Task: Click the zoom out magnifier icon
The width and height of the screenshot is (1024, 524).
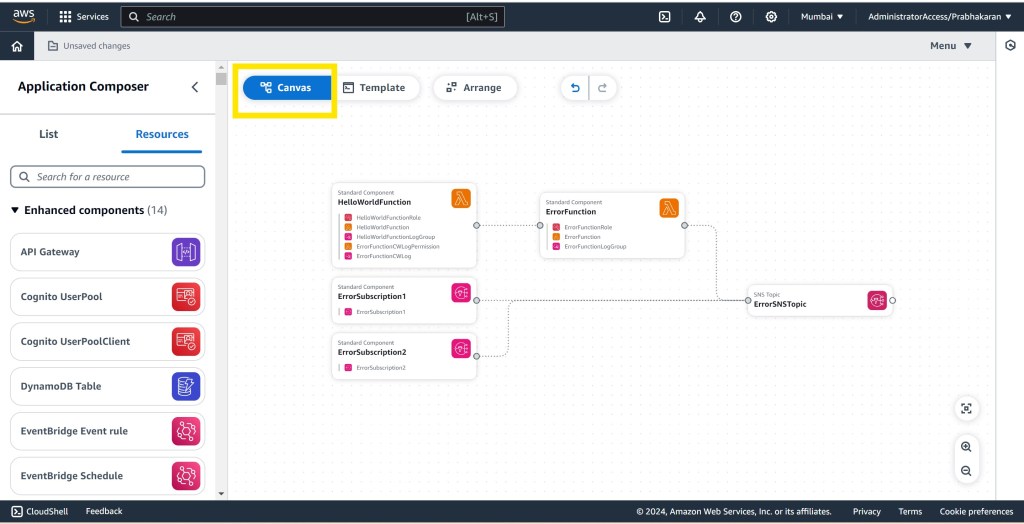Action: click(965, 471)
